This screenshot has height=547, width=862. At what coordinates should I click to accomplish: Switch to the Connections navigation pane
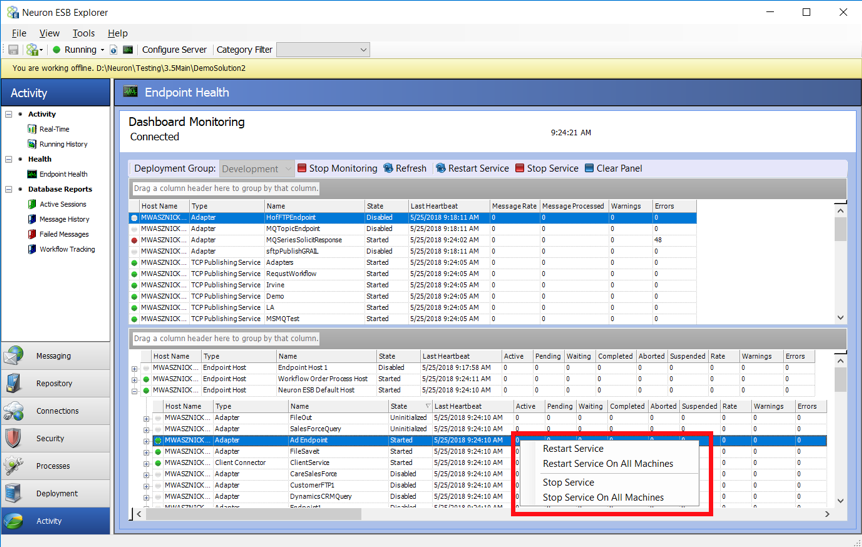click(x=56, y=411)
